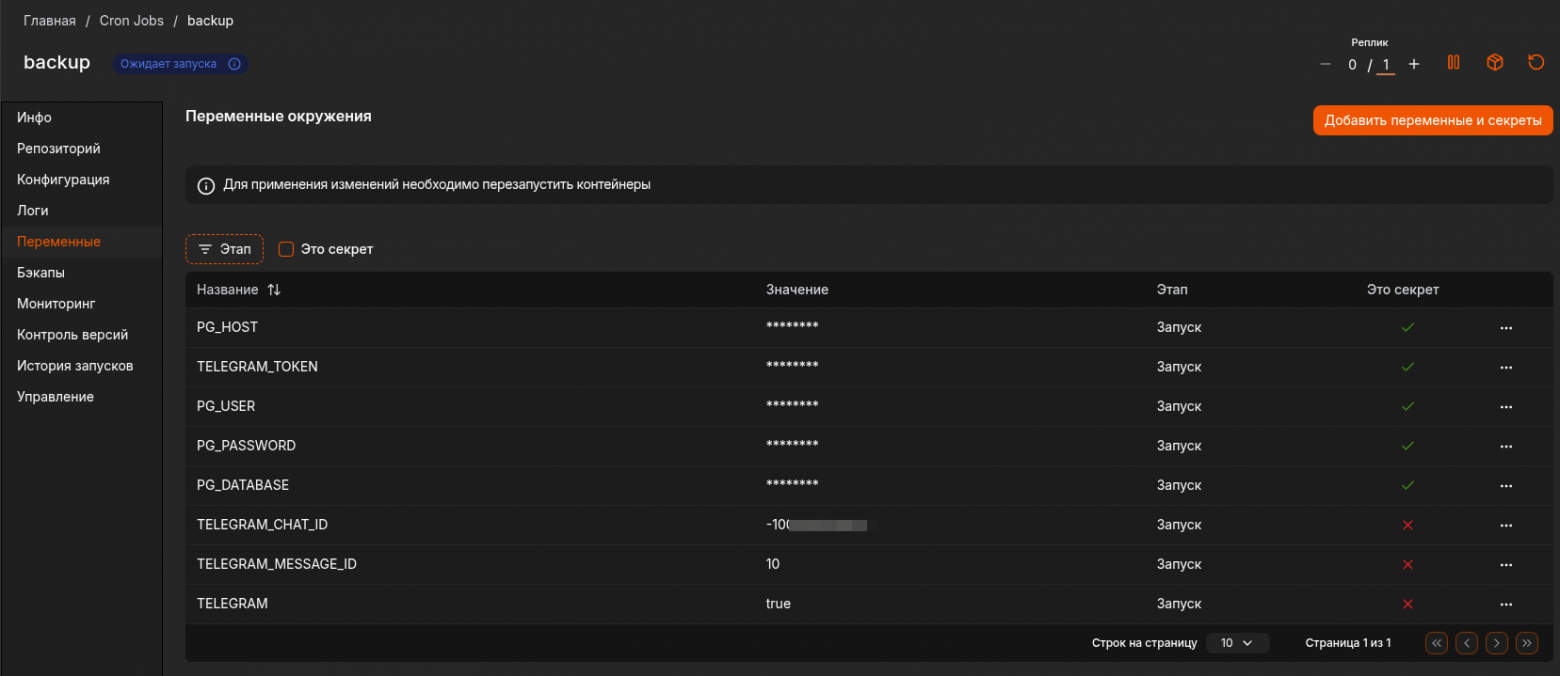
Task: Click the orange pause icon
Action: point(1453,63)
